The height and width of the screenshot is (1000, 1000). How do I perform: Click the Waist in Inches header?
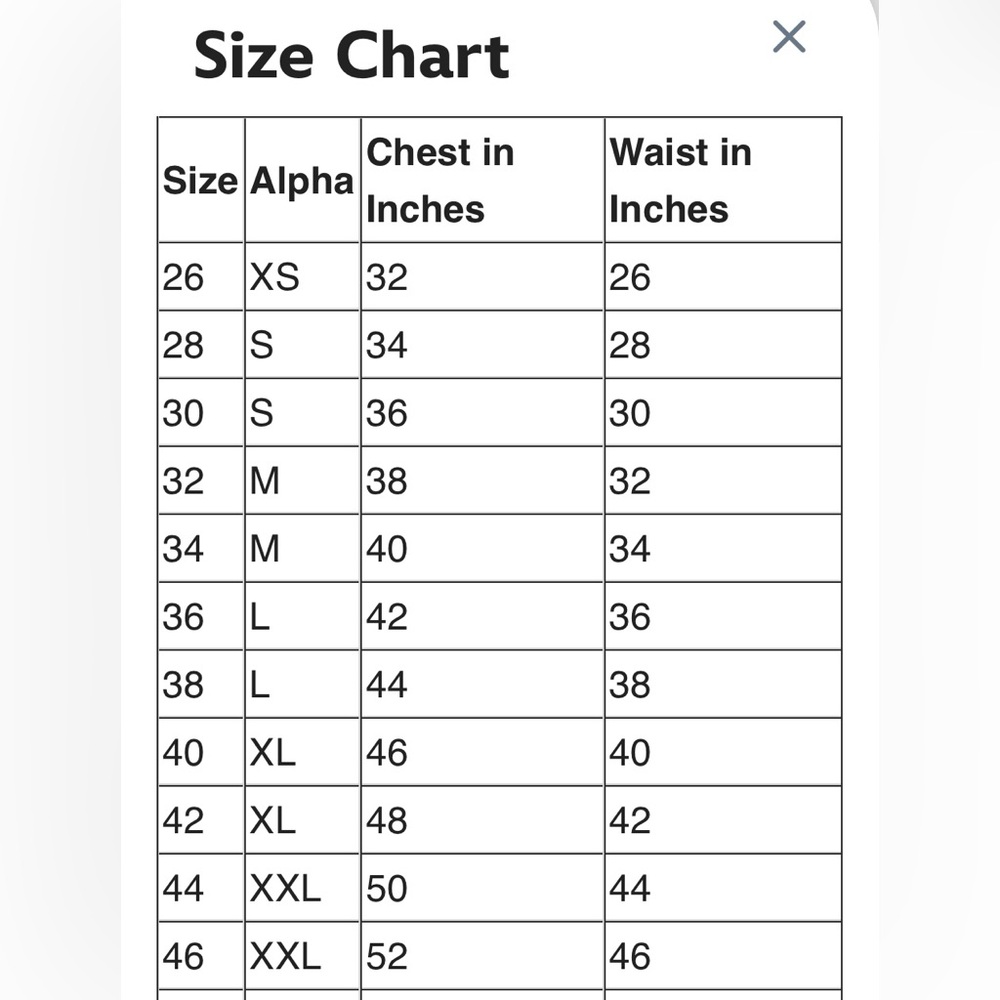coord(723,180)
